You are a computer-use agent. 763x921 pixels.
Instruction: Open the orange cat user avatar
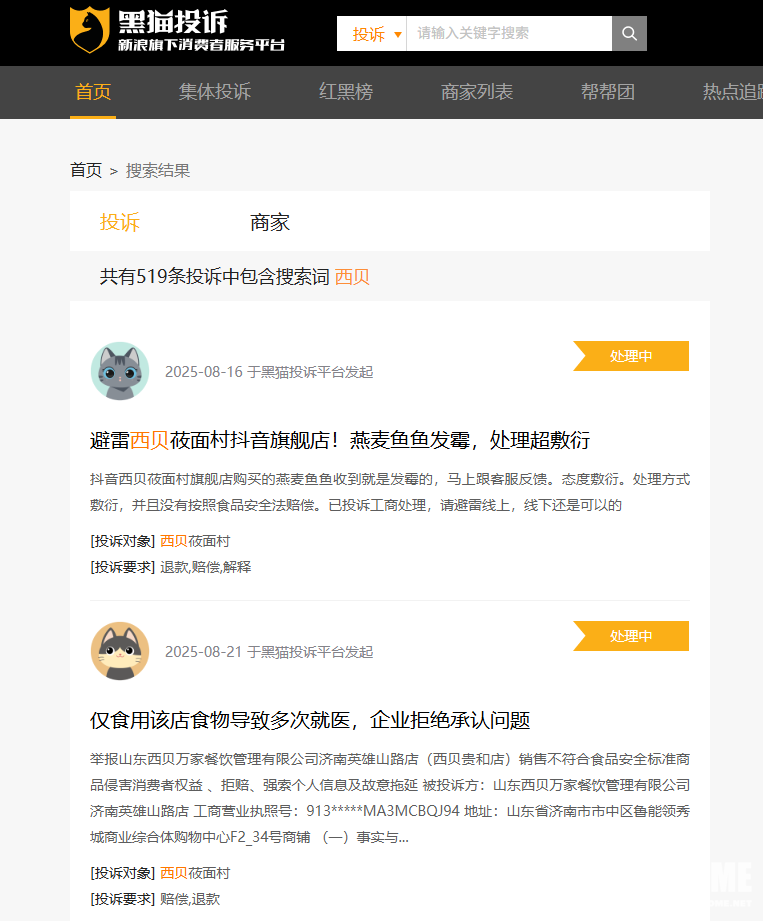click(x=120, y=651)
